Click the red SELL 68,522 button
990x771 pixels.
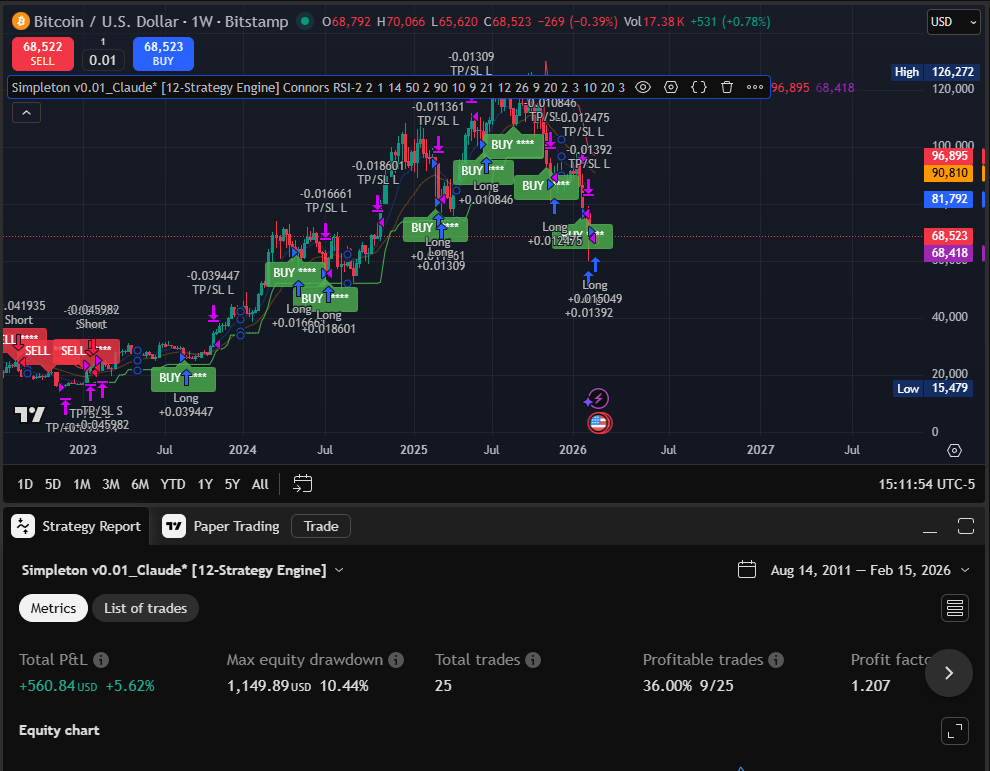point(43,53)
